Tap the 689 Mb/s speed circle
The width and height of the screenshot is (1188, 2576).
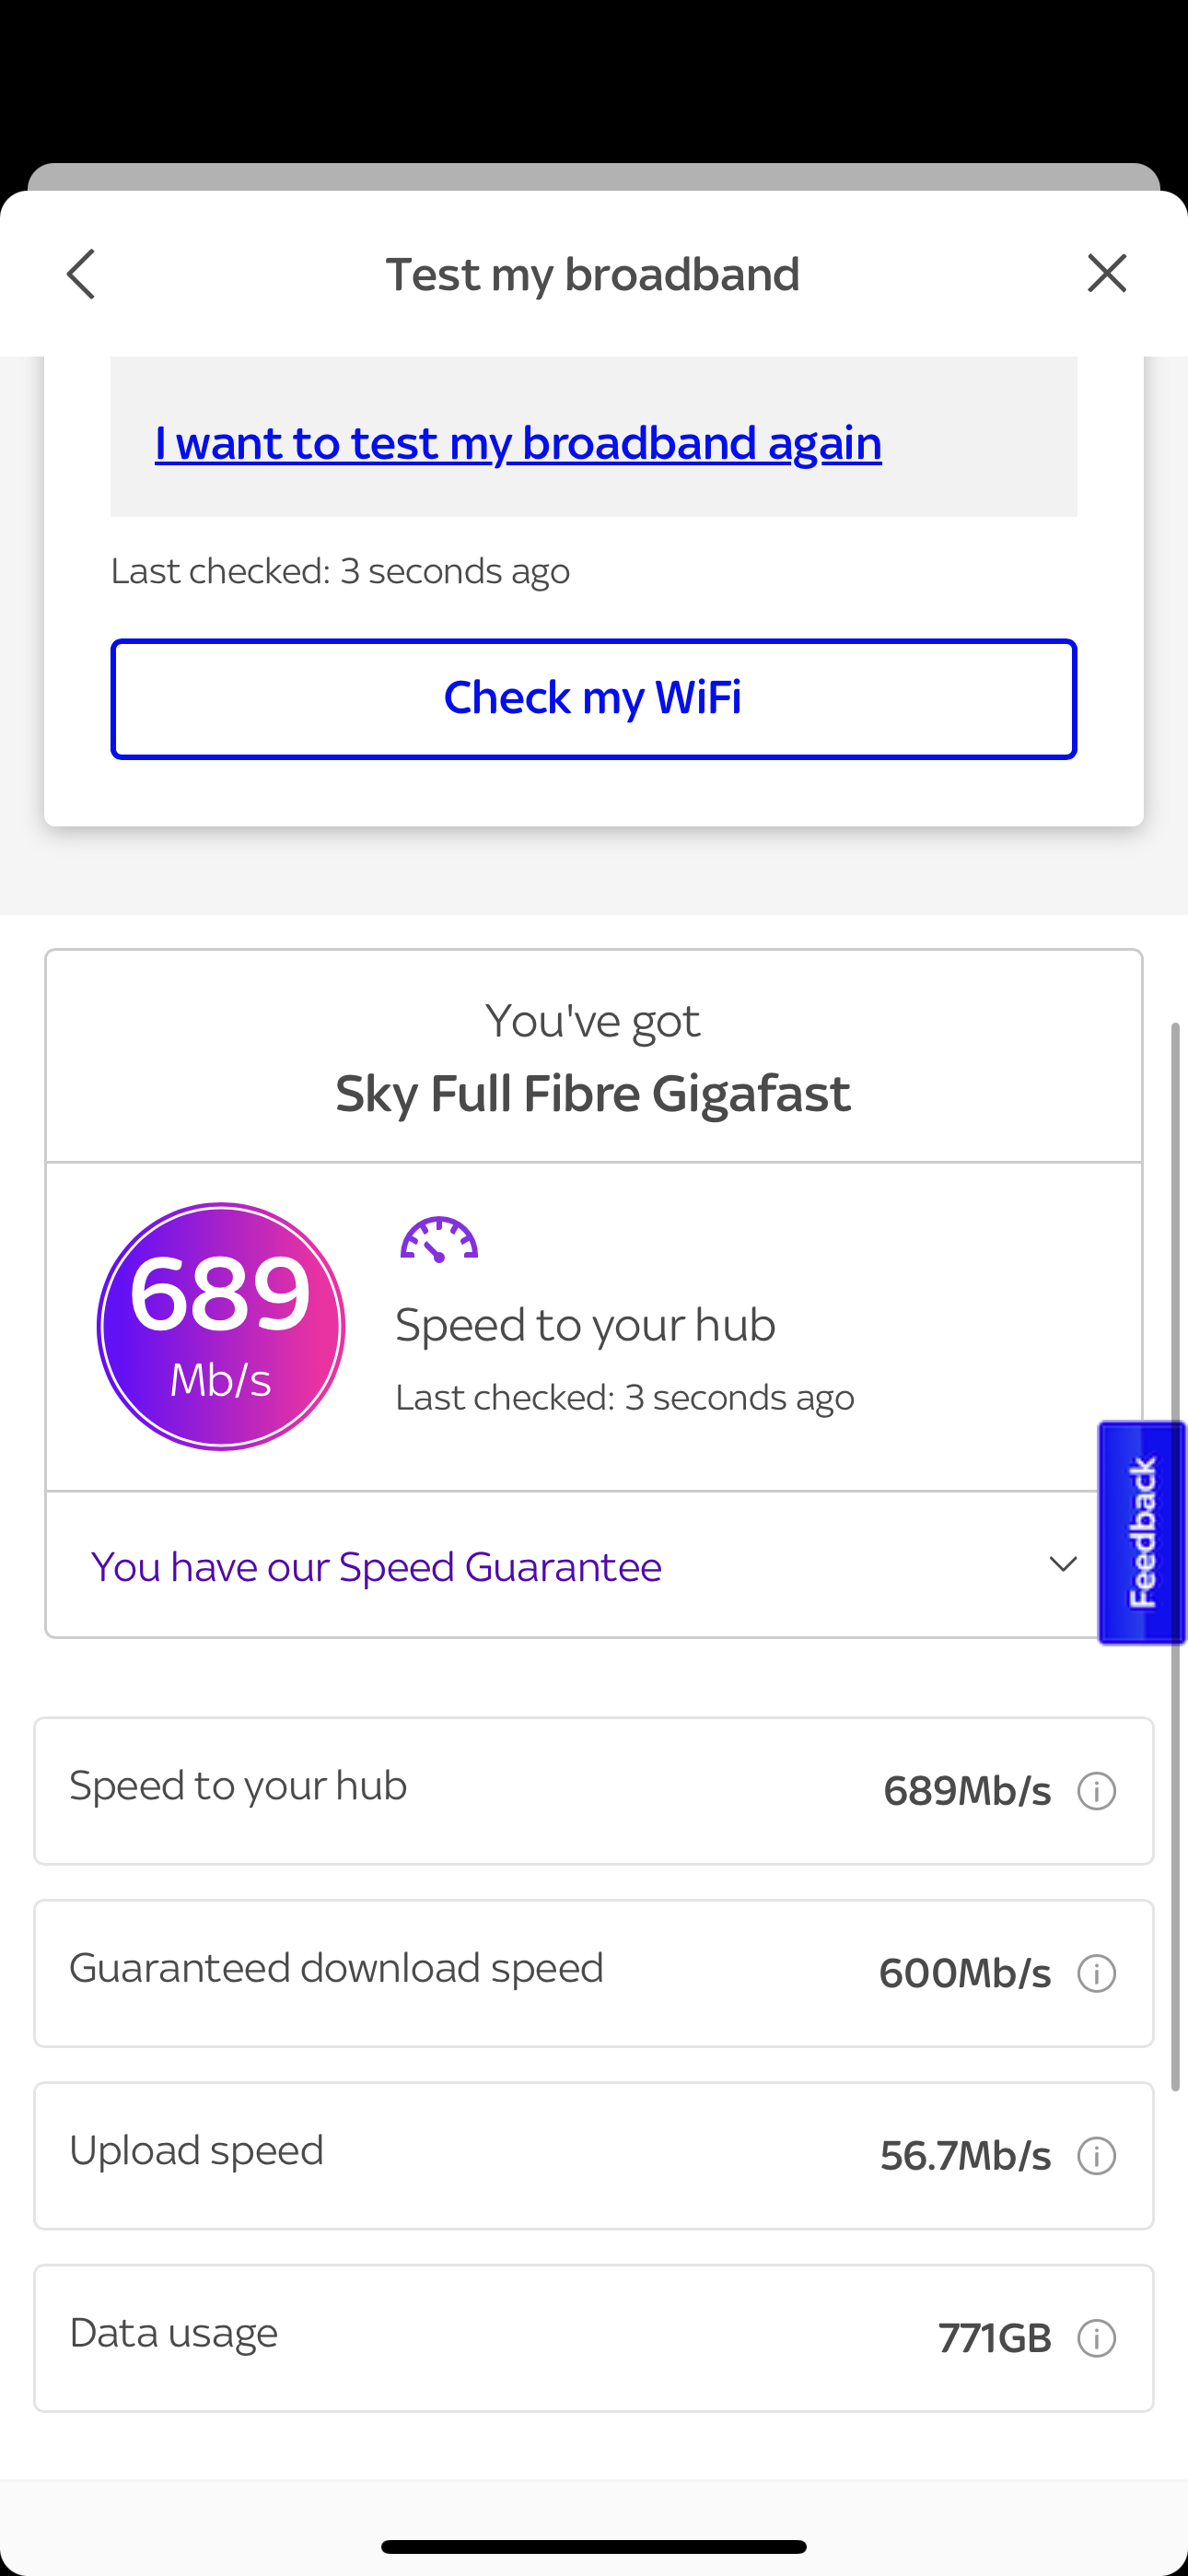(x=221, y=1326)
